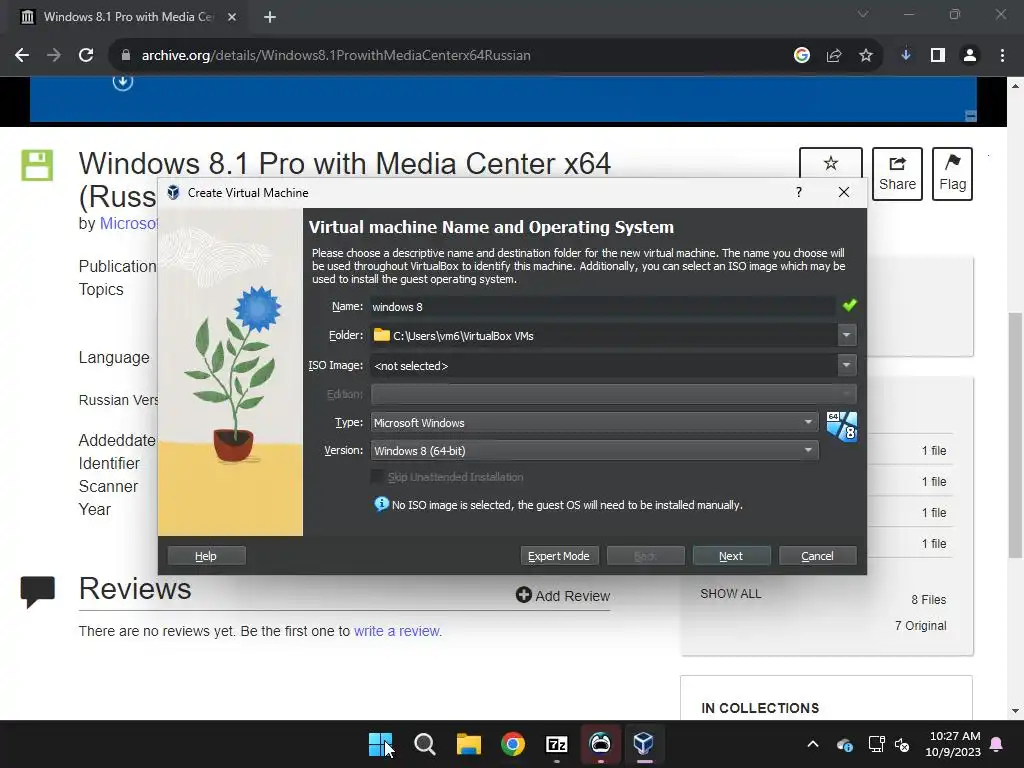Expand the Folder dropdown arrow
Image resolution: width=1024 pixels, height=768 pixels.
coord(846,335)
